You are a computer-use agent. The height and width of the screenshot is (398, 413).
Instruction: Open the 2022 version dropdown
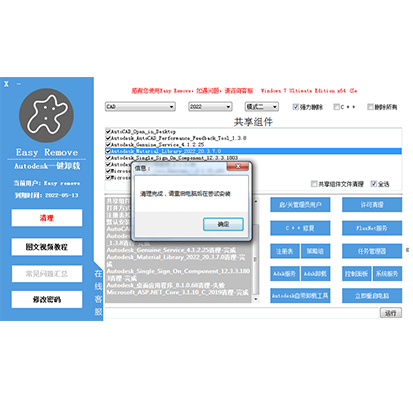pos(210,107)
